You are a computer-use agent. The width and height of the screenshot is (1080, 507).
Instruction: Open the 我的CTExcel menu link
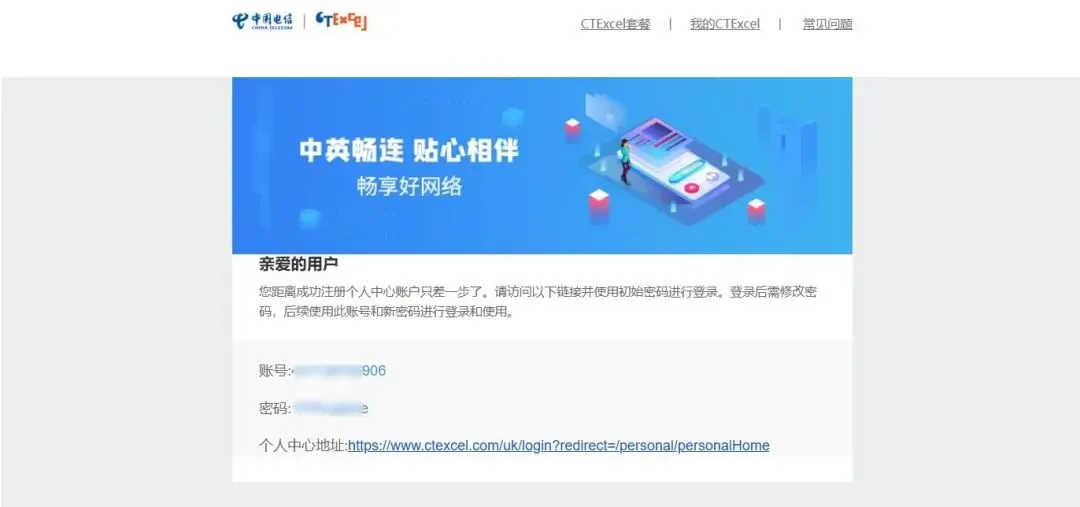point(725,24)
